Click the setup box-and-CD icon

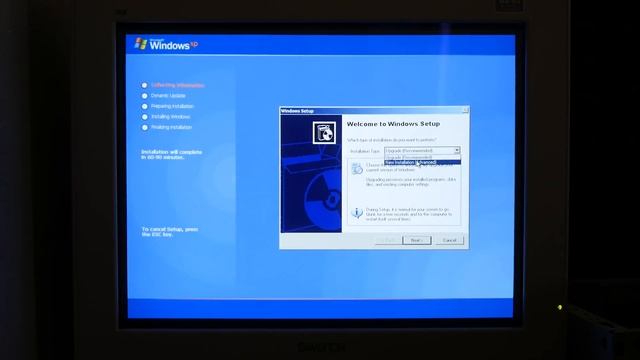[x=324, y=133]
